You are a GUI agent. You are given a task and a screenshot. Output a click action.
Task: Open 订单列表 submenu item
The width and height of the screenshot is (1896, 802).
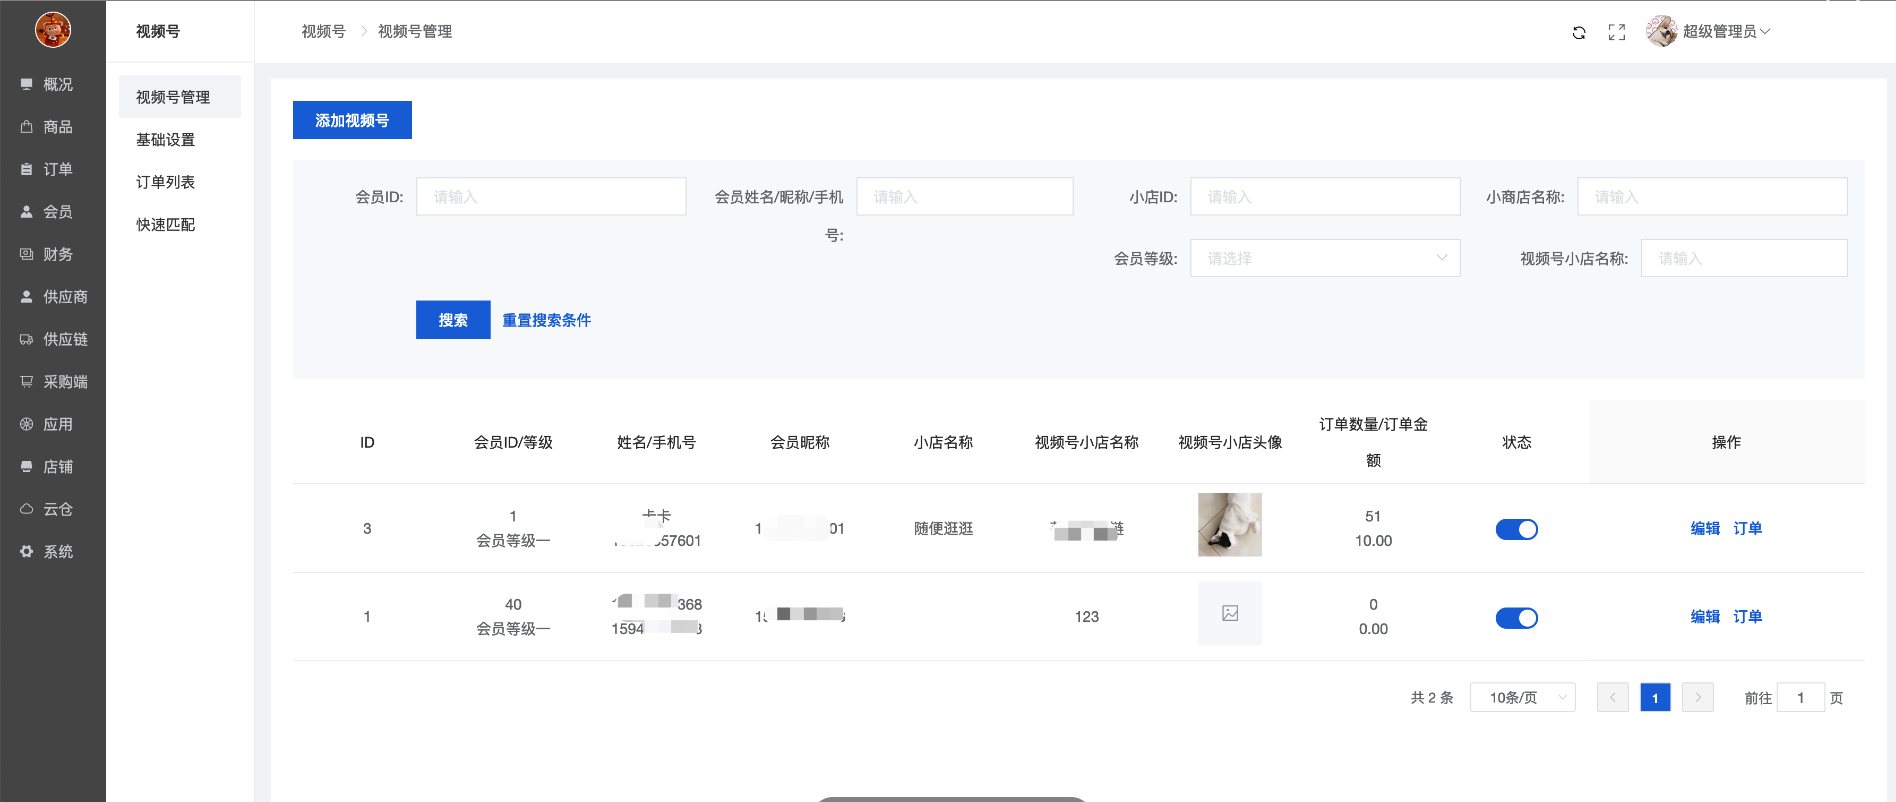click(166, 182)
